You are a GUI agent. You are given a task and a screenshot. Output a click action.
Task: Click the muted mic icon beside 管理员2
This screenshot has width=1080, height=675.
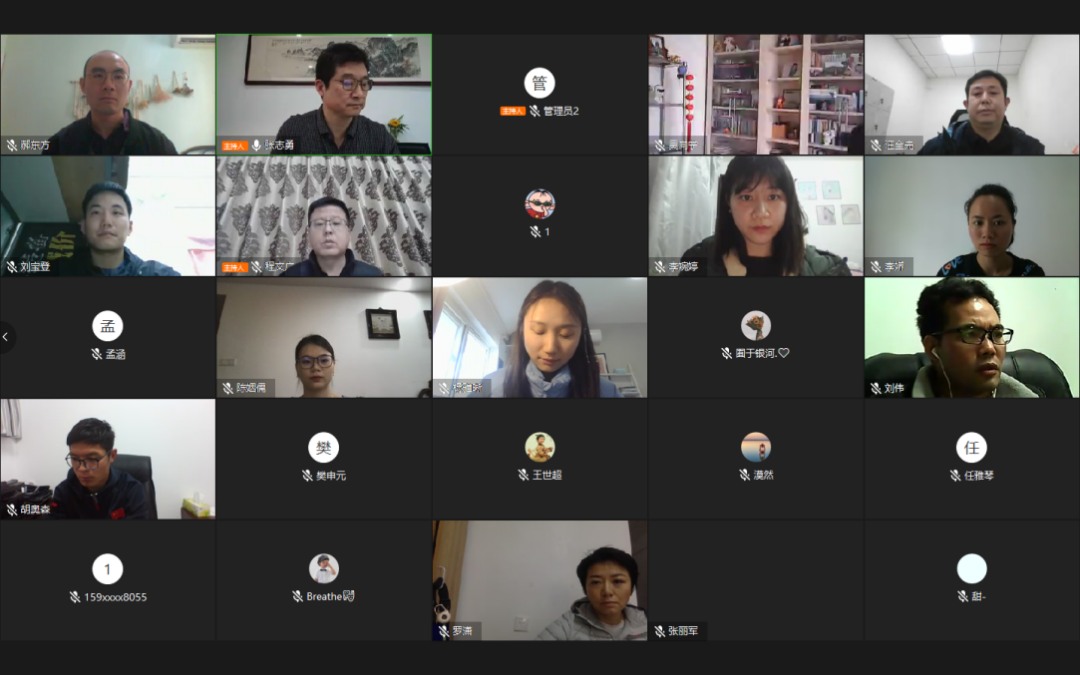534,111
